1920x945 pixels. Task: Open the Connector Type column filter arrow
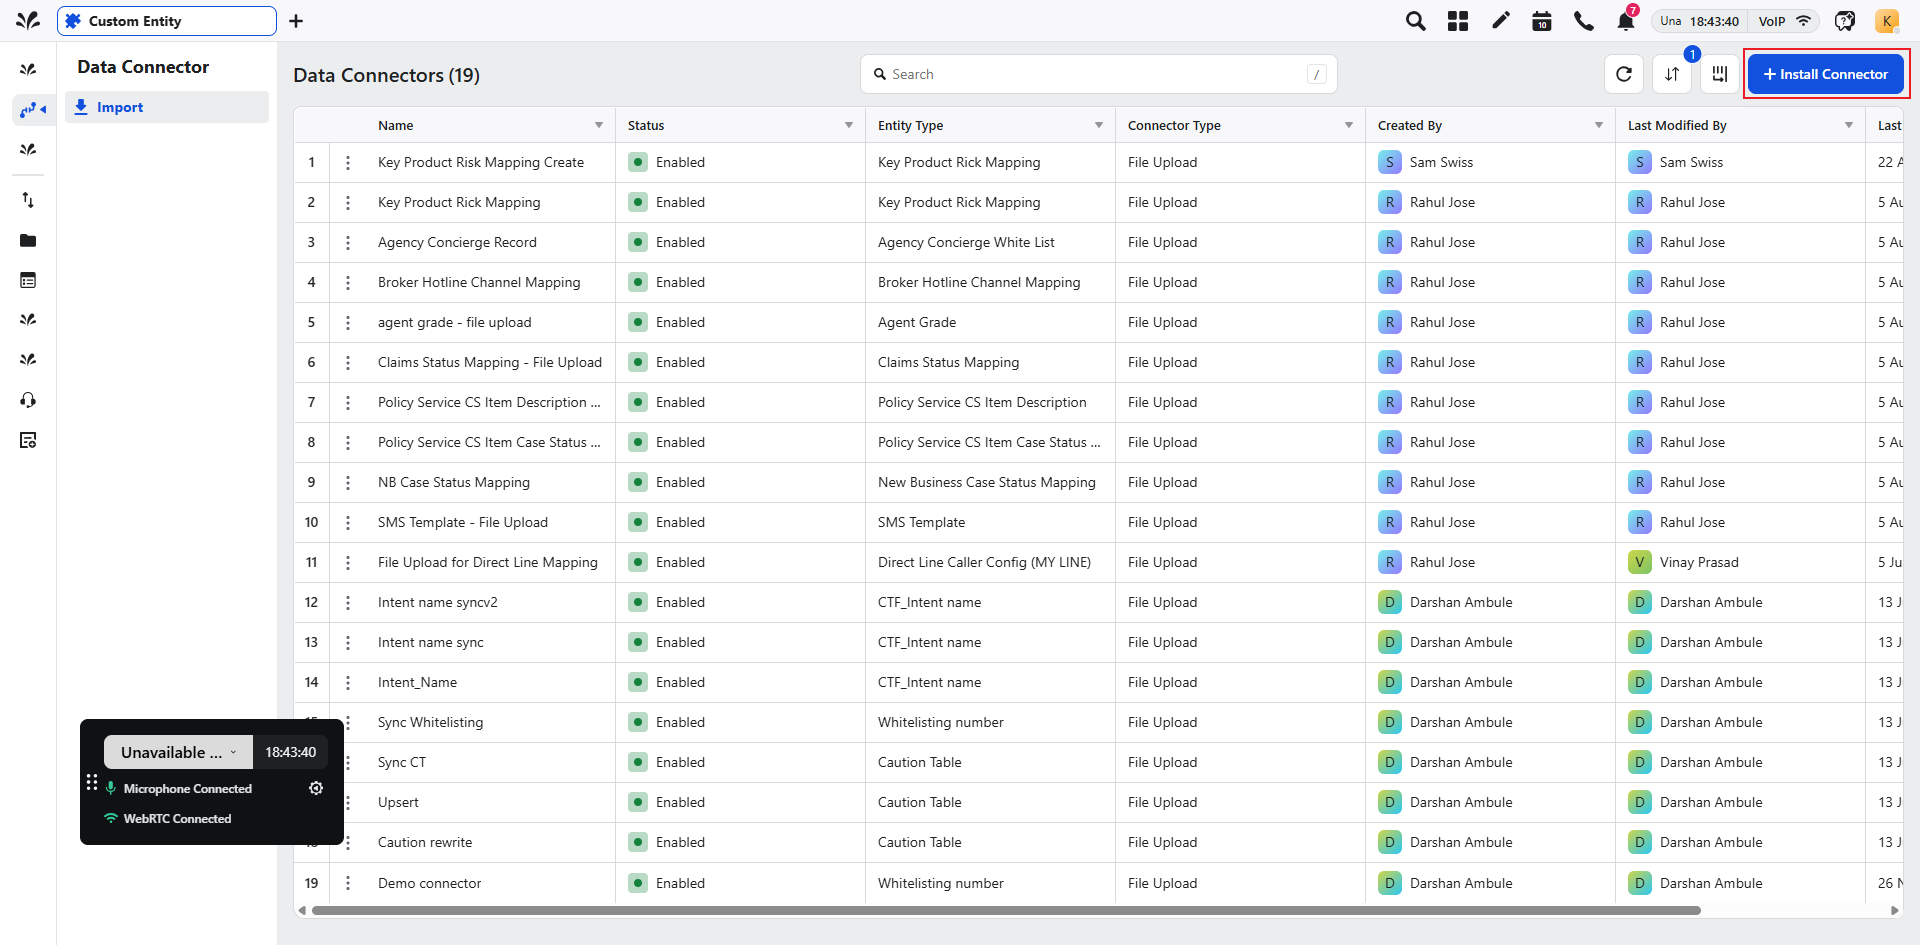click(x=1349, y=125)
